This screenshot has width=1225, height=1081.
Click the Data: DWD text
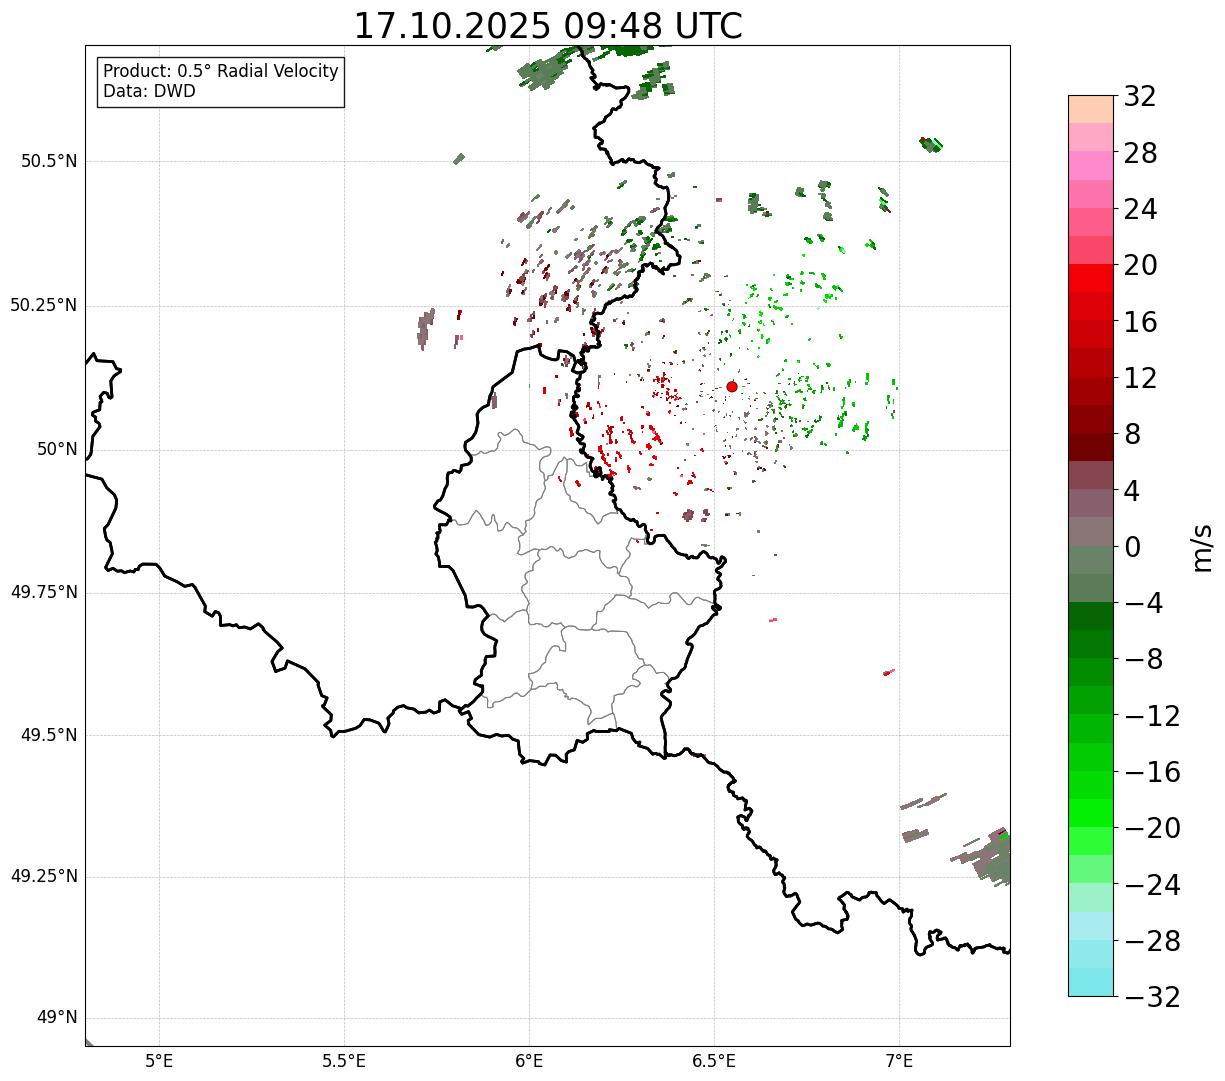coord(149,91)
